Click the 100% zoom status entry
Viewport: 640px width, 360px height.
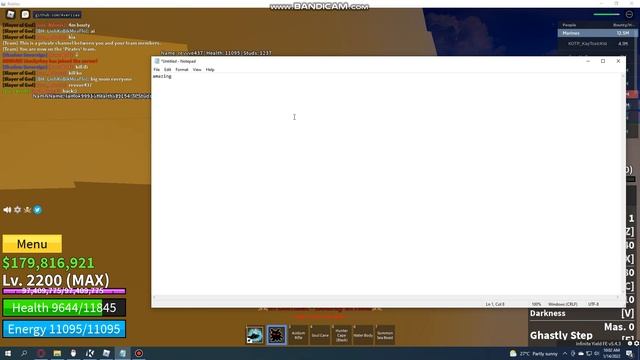(x=536, y=304)
